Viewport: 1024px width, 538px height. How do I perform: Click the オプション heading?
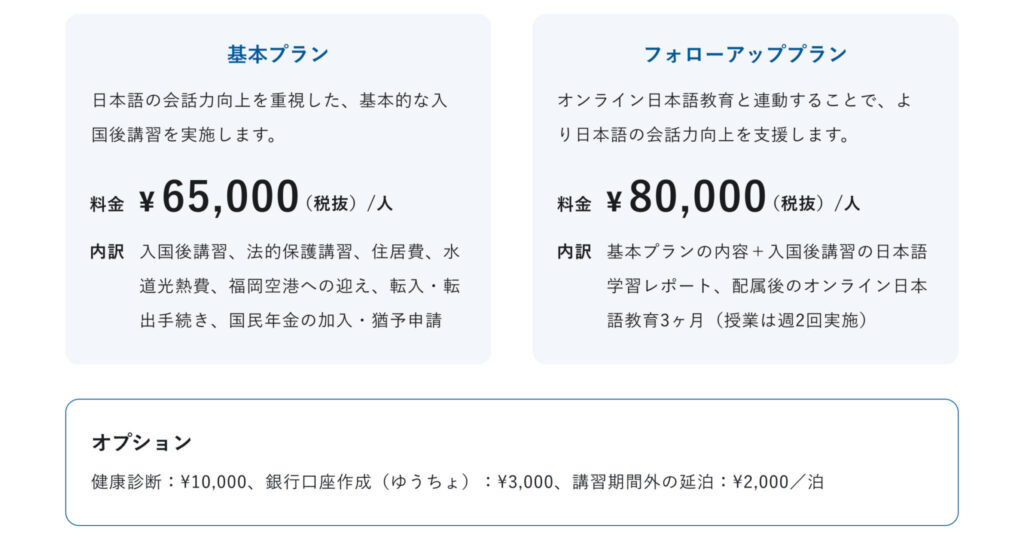coord(142,443)
